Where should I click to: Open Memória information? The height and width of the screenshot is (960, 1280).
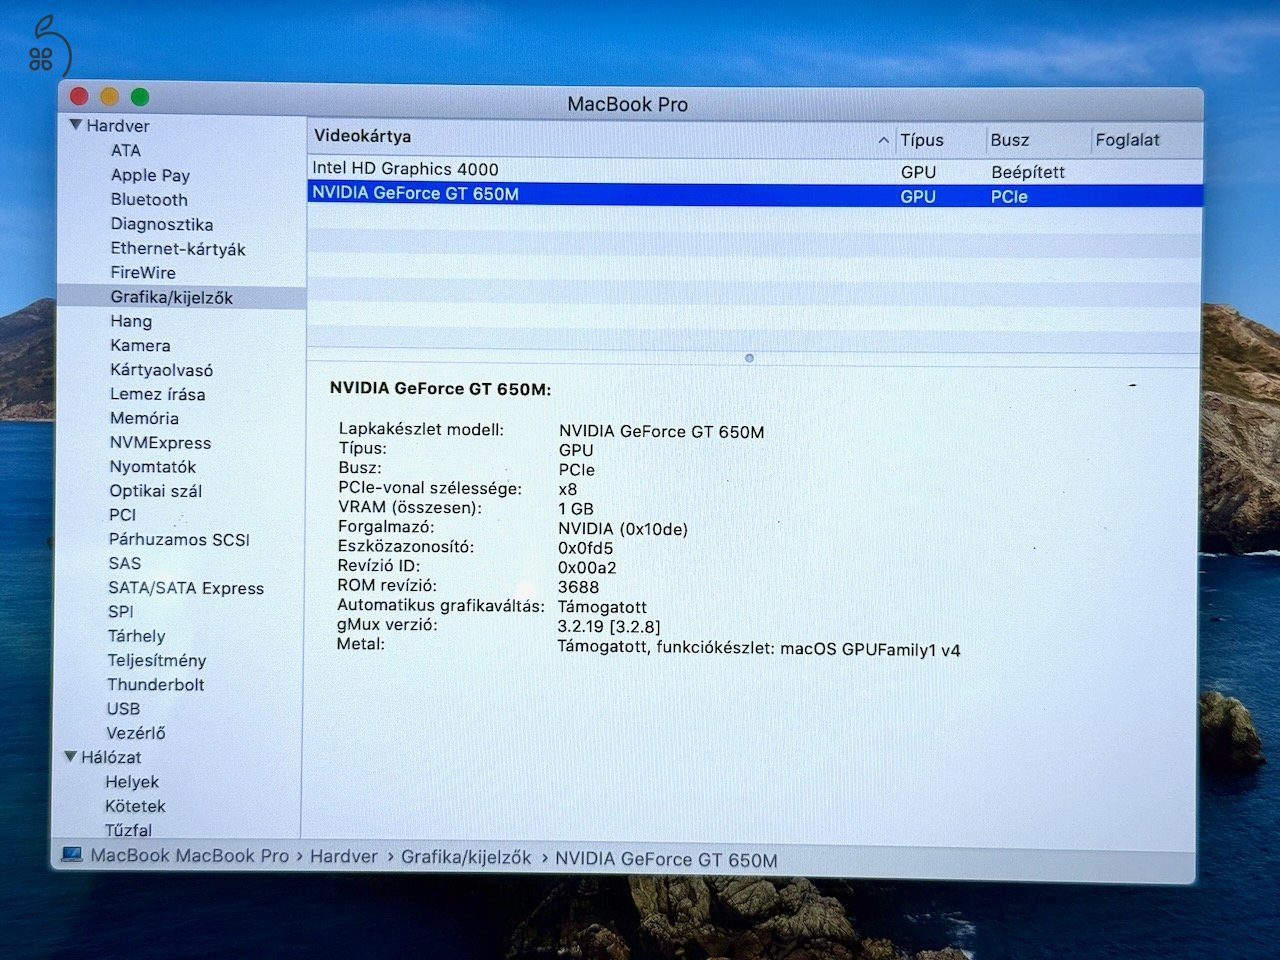pos(144,418)
